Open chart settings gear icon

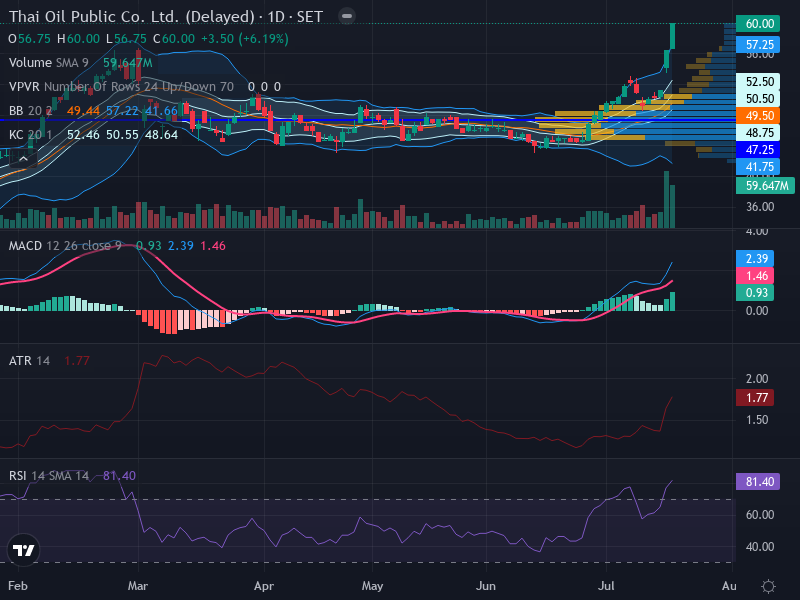(x=768, y=586)
